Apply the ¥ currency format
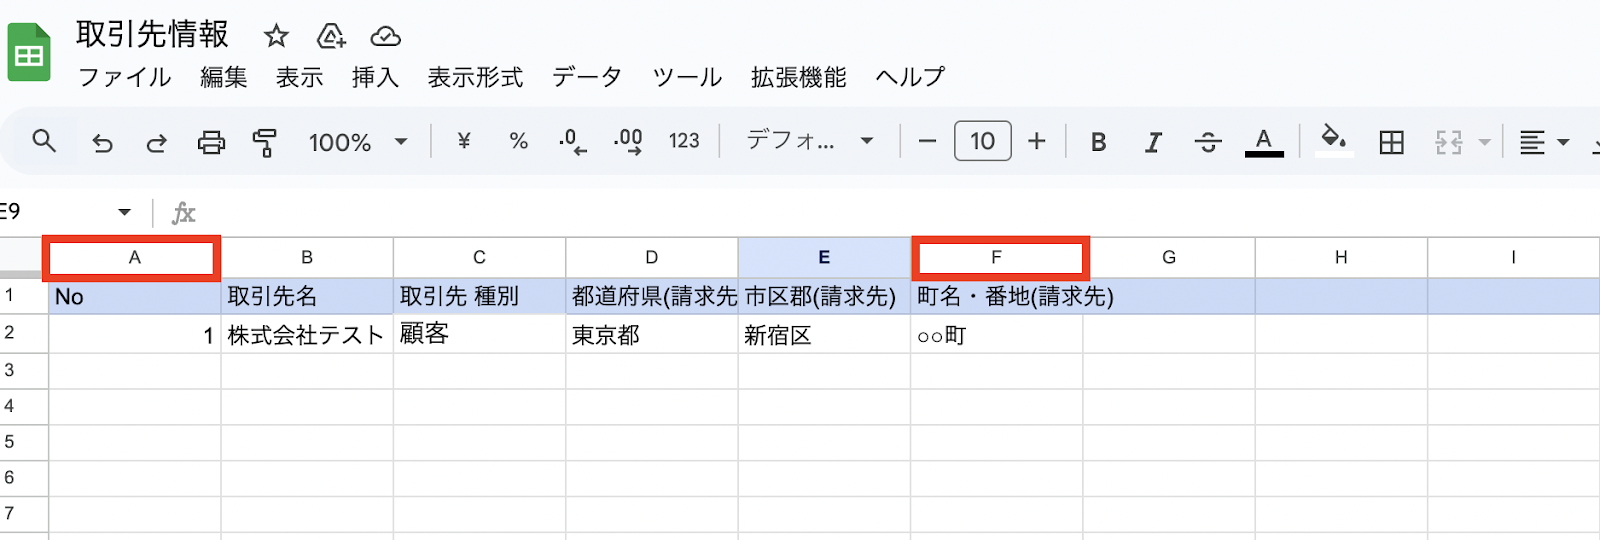The height and width of the screenshot is (540, 1600). pyautogui.click(x=463, y=141)
